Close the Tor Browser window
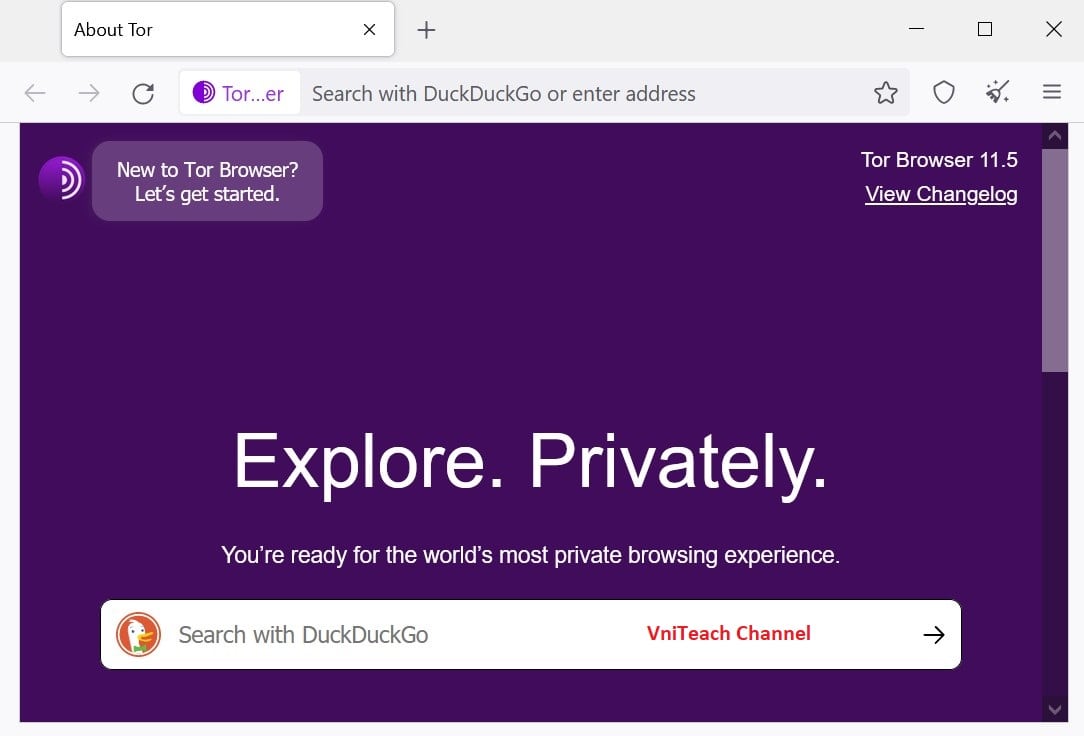 (1054, 29)
